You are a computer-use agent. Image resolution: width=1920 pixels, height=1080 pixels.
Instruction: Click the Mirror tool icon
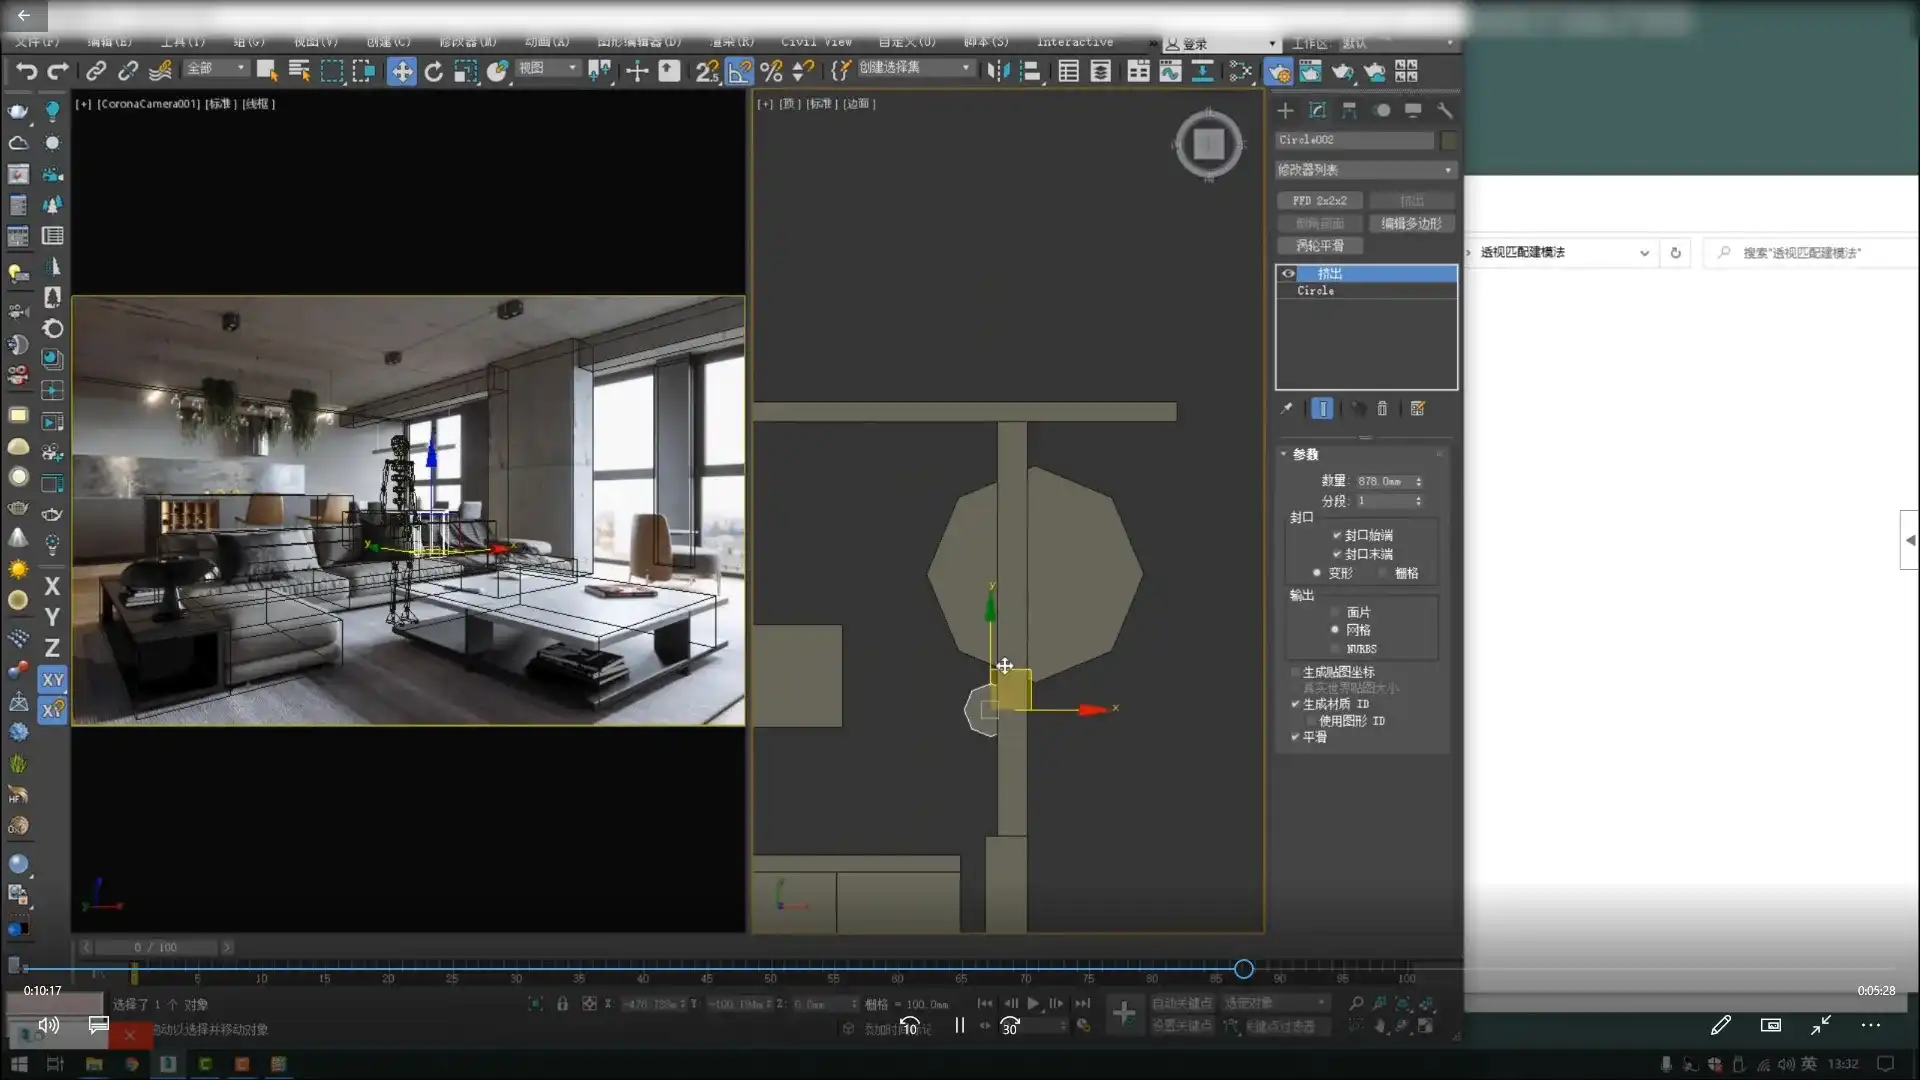(x=997, y=71)
